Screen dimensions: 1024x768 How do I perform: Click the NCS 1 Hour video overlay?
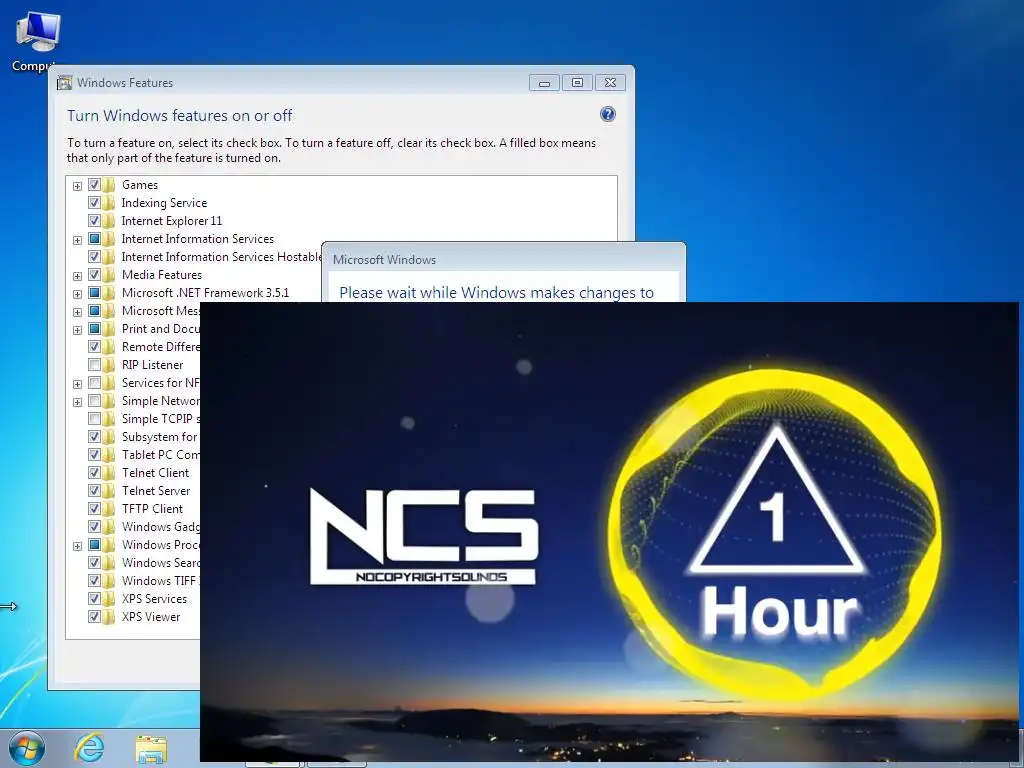click(611, 532)
